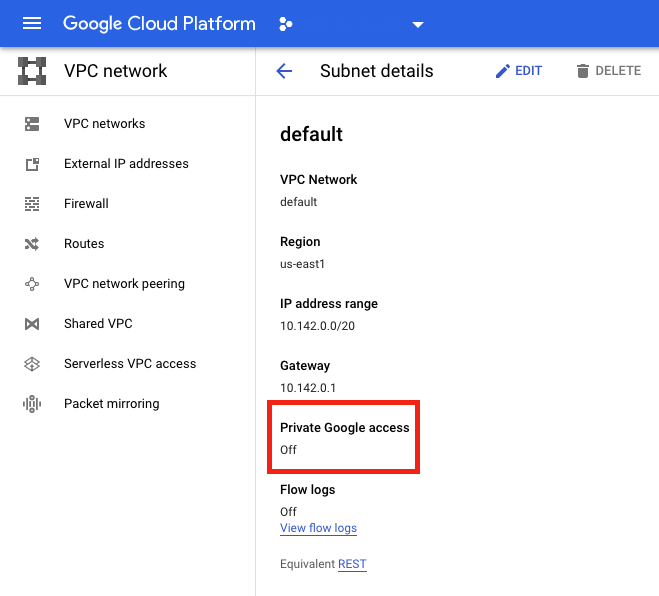Viewport: 659px width, 596px height.
Task: Open Shared VPC page
Action: point(98,324)
